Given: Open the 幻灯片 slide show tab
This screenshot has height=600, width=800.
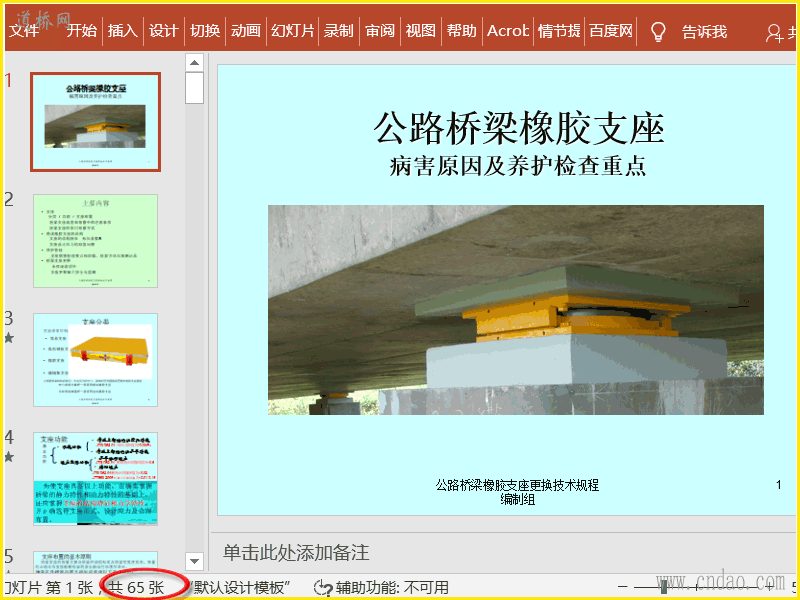Looking at the screenshot, I should point(292,31).
